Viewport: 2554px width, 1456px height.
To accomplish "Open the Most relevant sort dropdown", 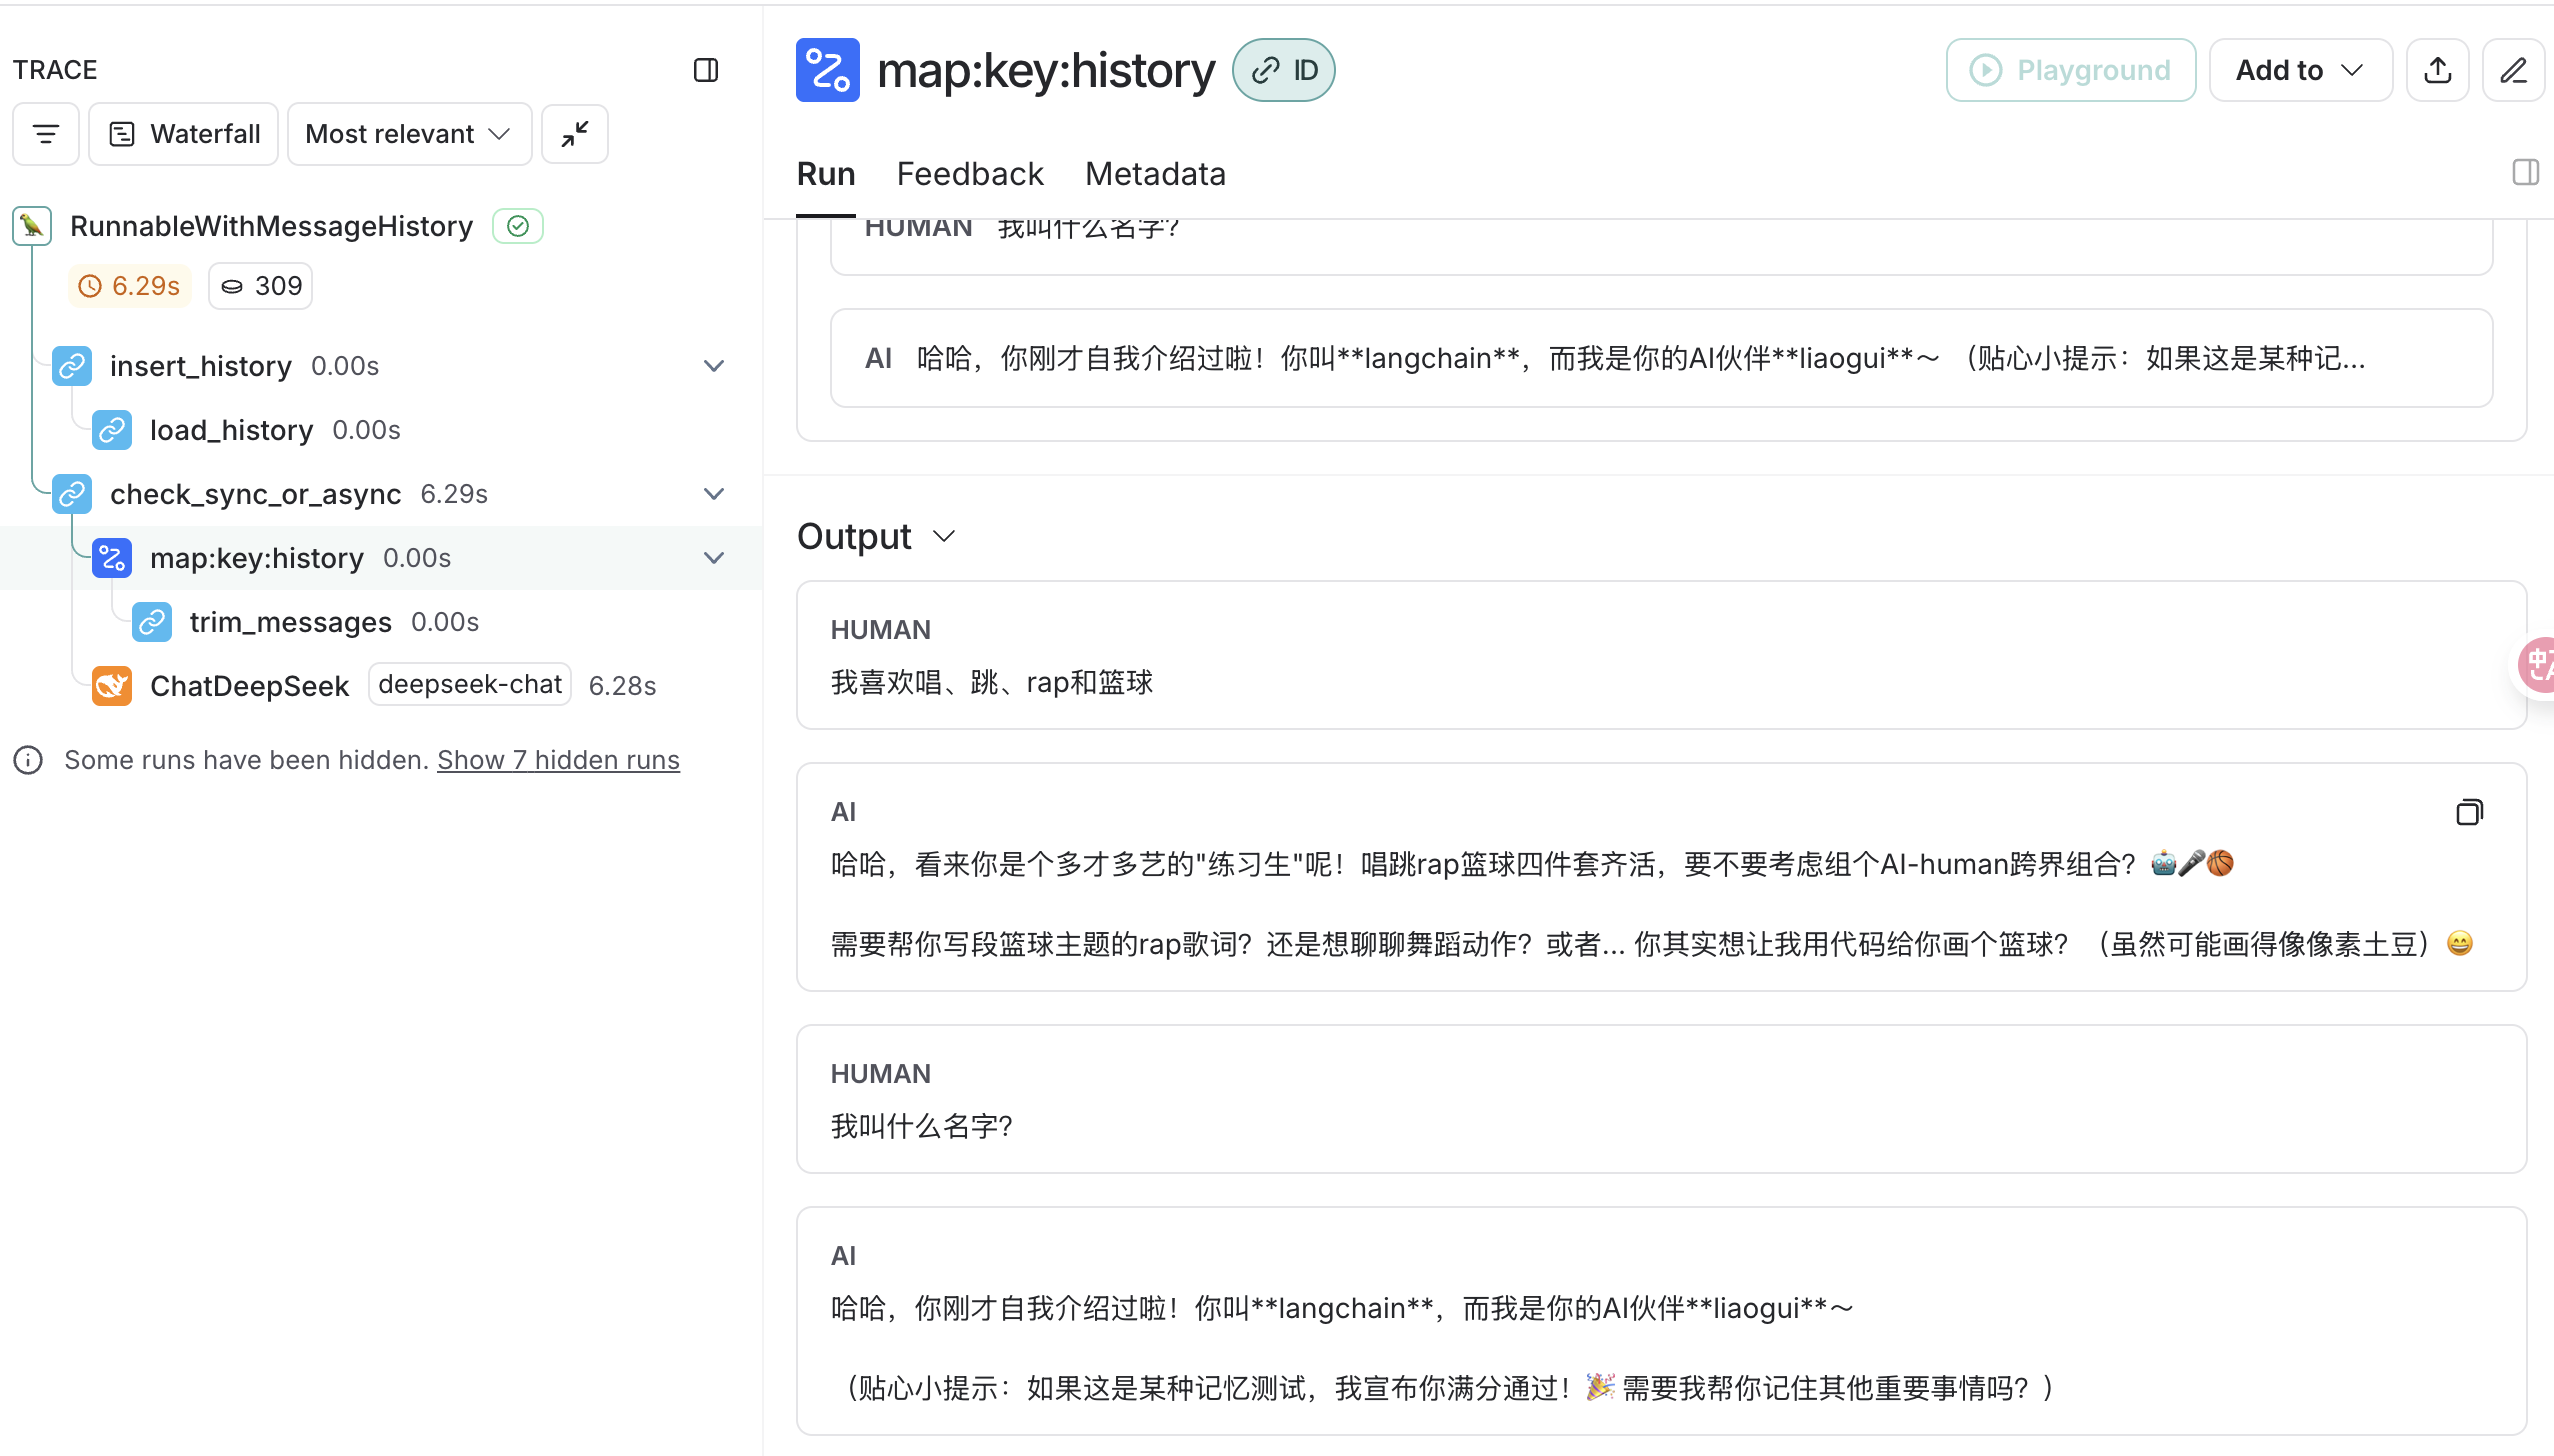I will (409, 134).
